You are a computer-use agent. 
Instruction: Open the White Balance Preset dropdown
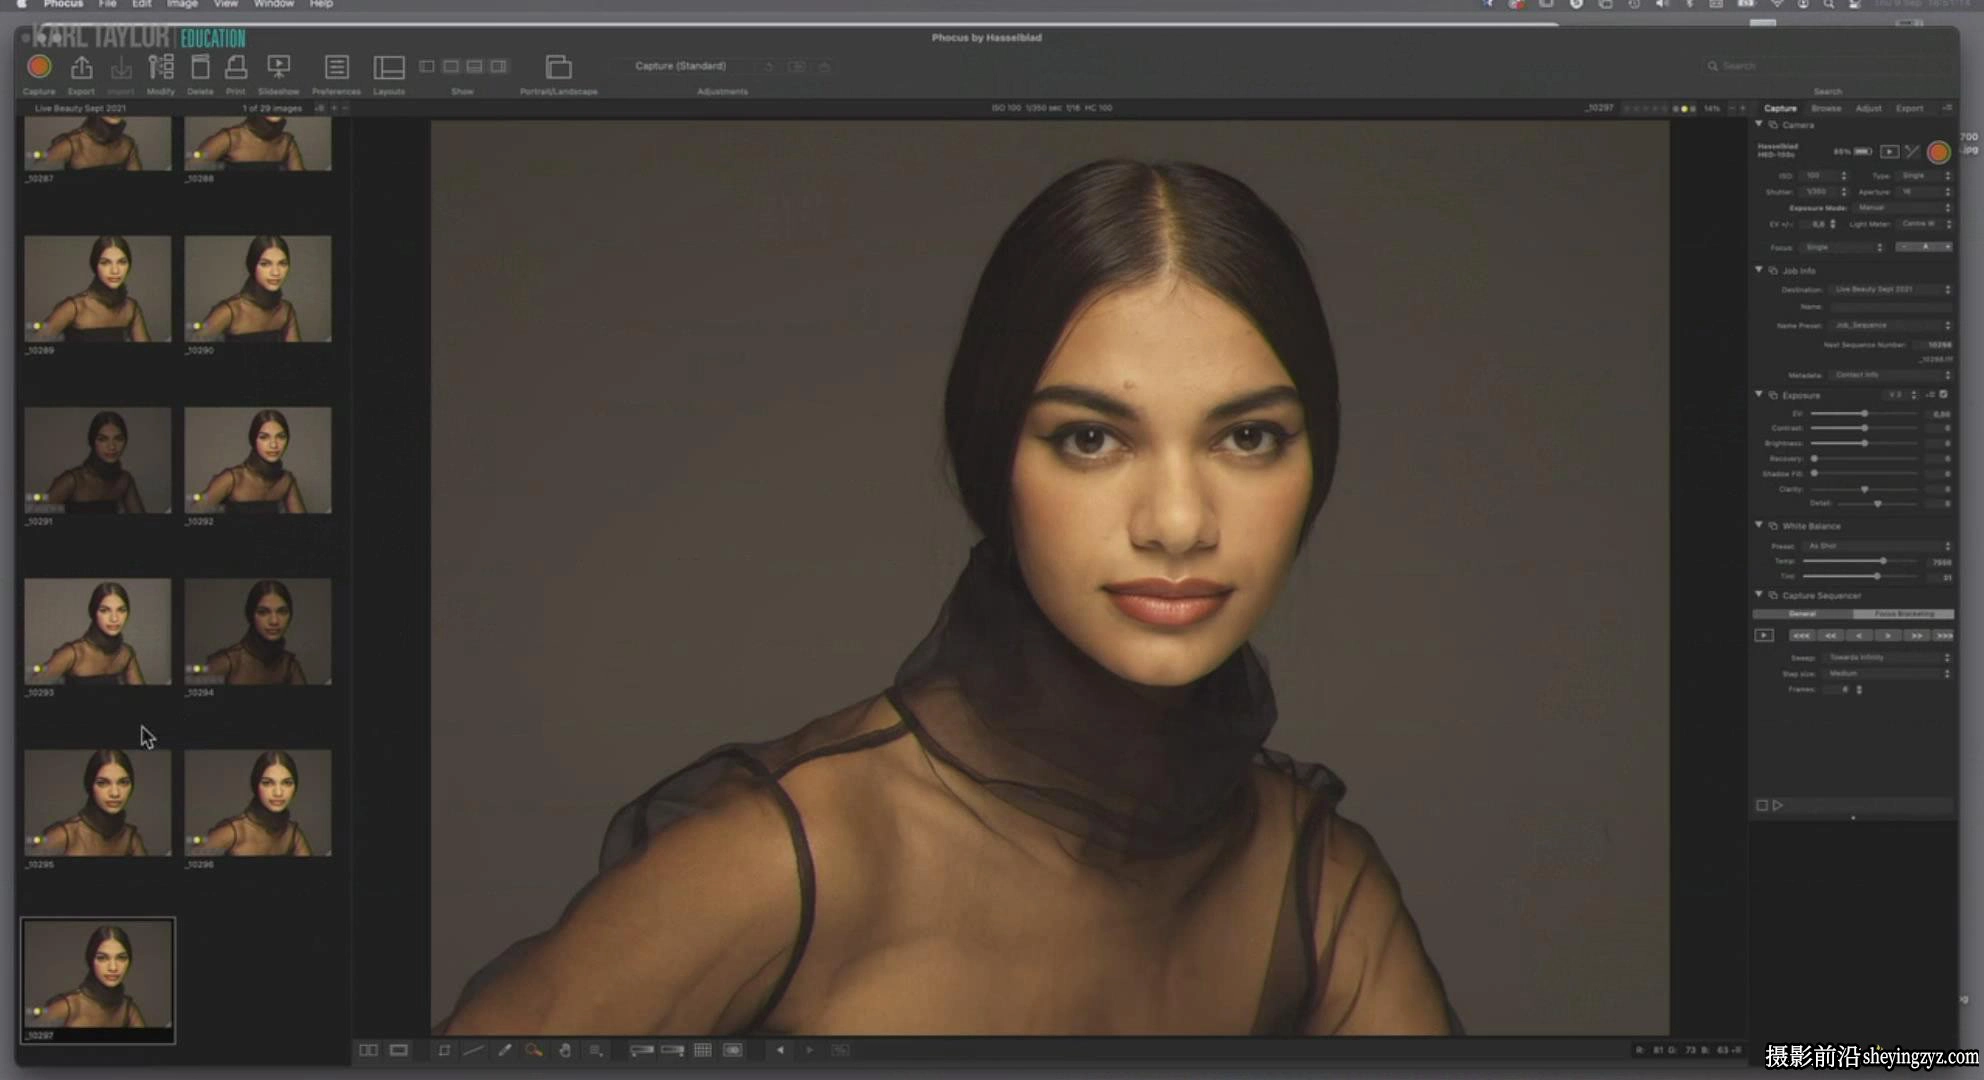1877,546
